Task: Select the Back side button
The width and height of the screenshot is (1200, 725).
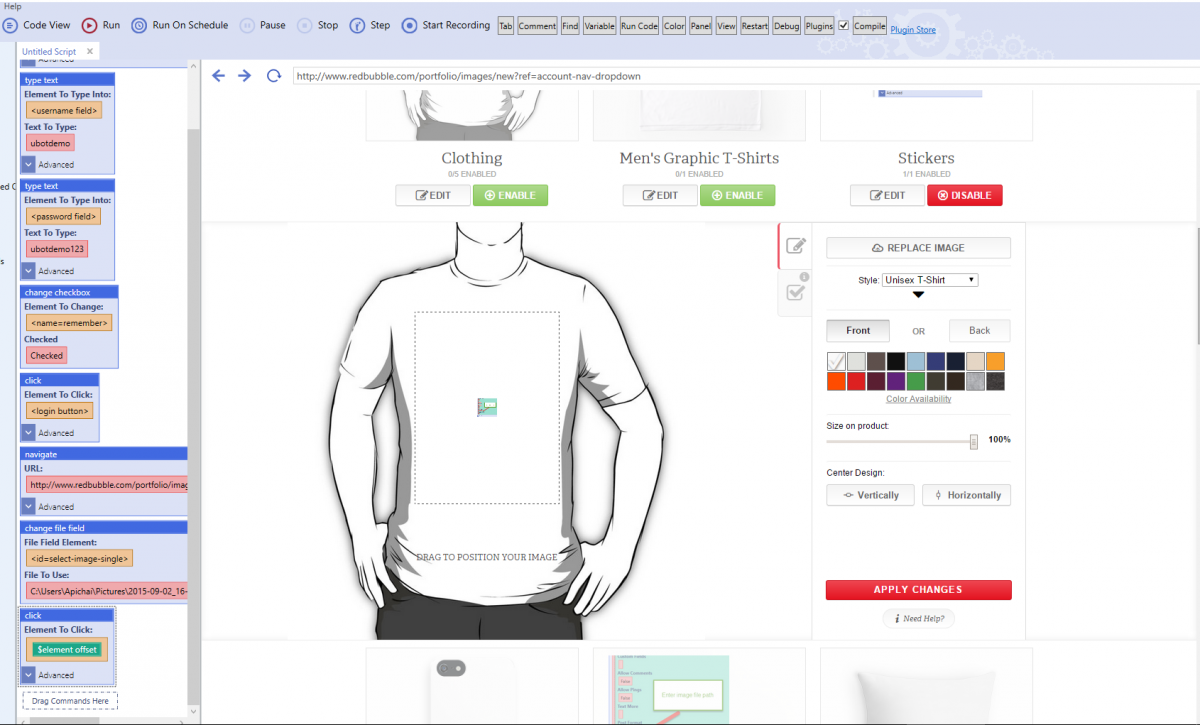Action: coord(979,330)
